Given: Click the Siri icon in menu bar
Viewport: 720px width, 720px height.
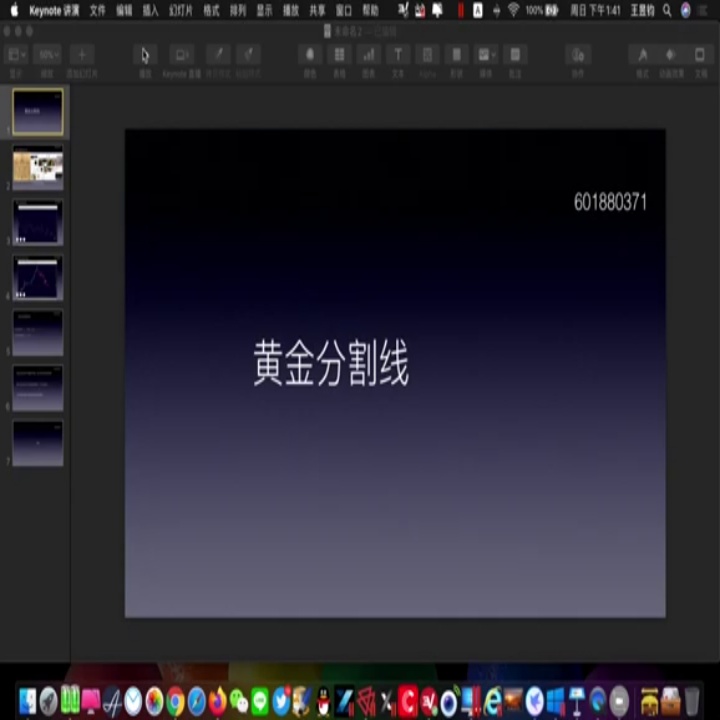Looking at the screenshot, I should [x=686, y=10].
